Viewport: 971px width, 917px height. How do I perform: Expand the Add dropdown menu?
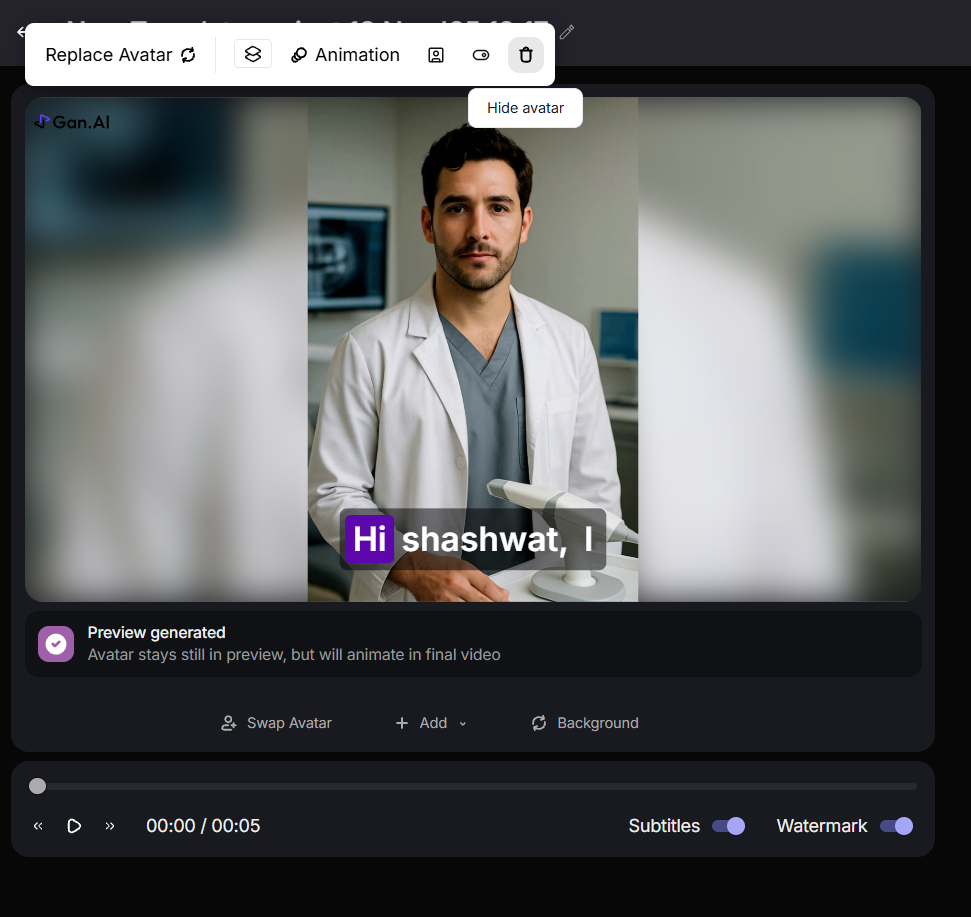click(x=431, y=723)
